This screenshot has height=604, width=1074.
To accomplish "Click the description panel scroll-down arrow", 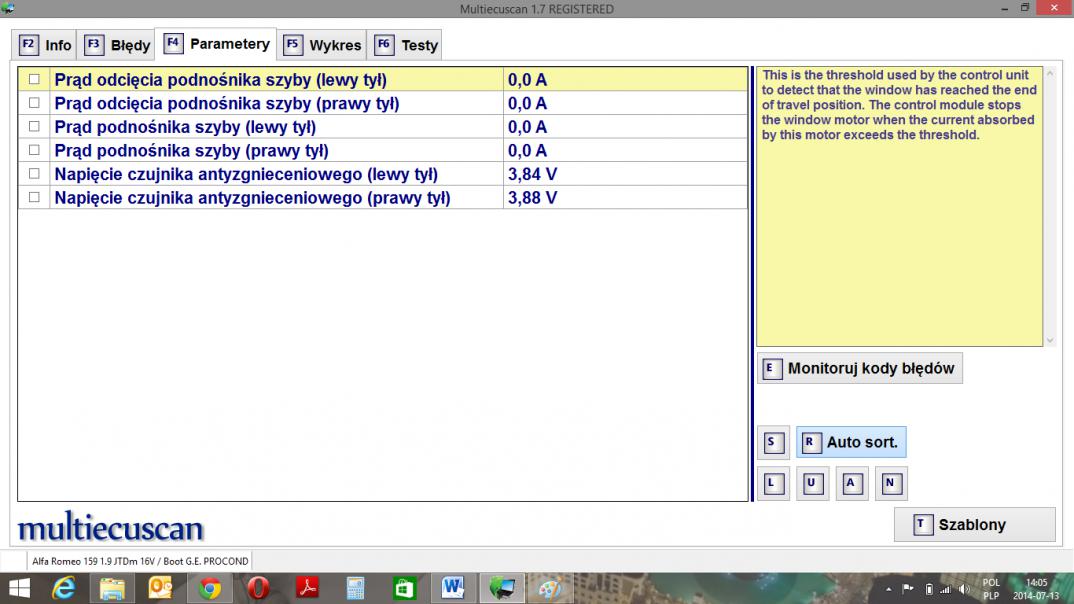I will click(x=1050, y=340).
